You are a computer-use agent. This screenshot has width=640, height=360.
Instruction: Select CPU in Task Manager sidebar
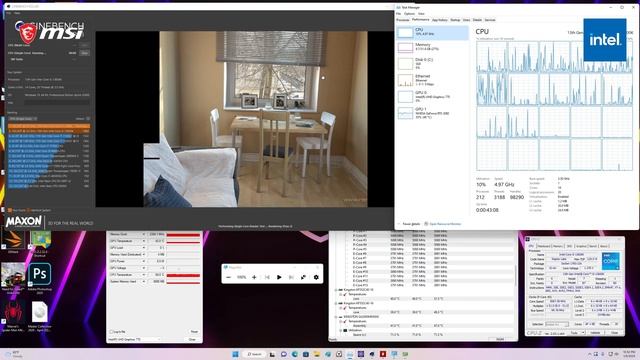[432, 32]
